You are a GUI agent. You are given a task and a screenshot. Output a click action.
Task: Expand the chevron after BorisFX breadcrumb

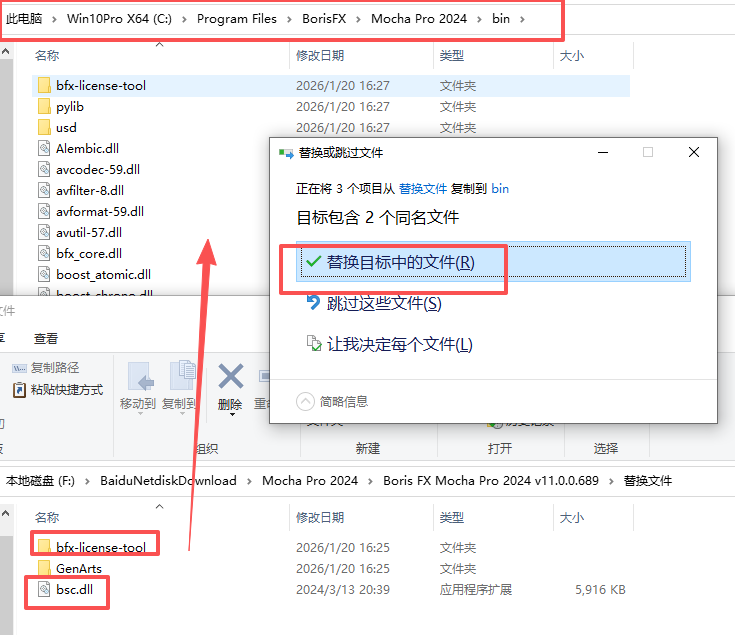click(358, 19)
